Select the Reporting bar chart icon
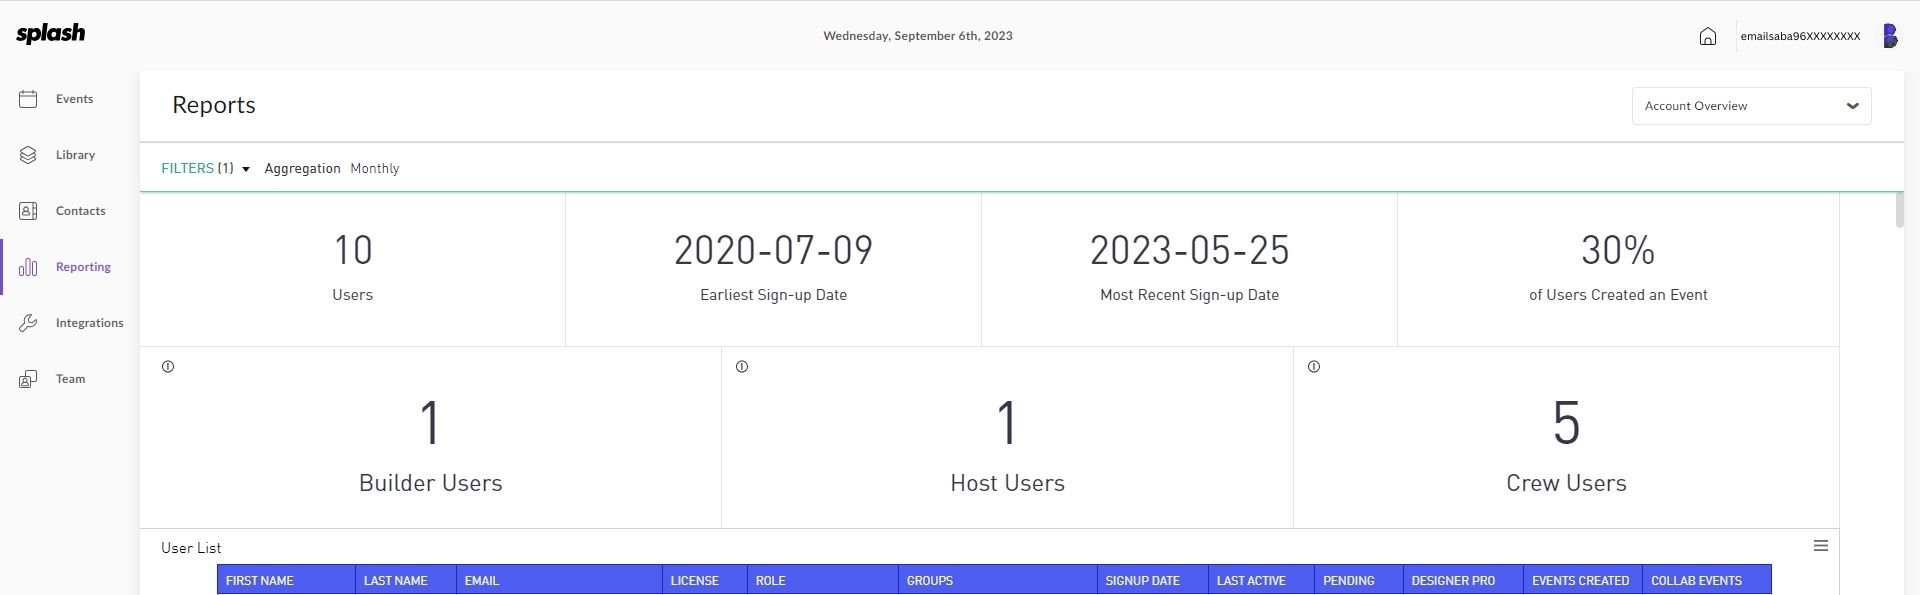The width and height of the screenshot is (1920, 595). (28, 267)
